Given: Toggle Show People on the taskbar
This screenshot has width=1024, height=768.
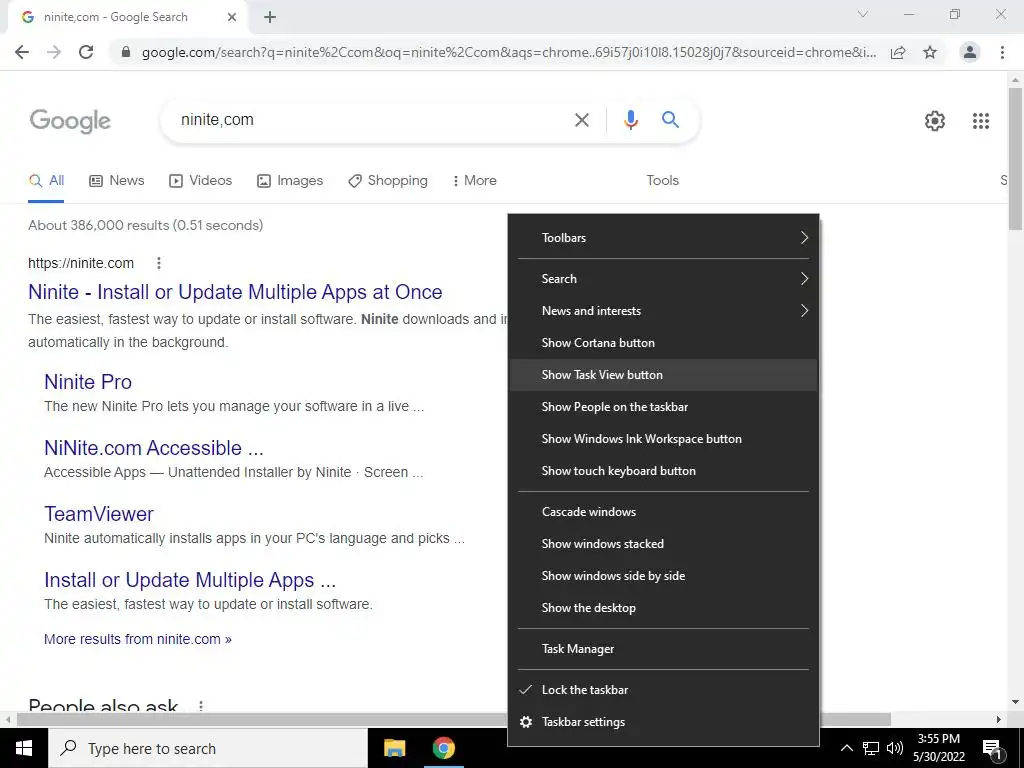Looking at the screenshot, I should [664, 407].
